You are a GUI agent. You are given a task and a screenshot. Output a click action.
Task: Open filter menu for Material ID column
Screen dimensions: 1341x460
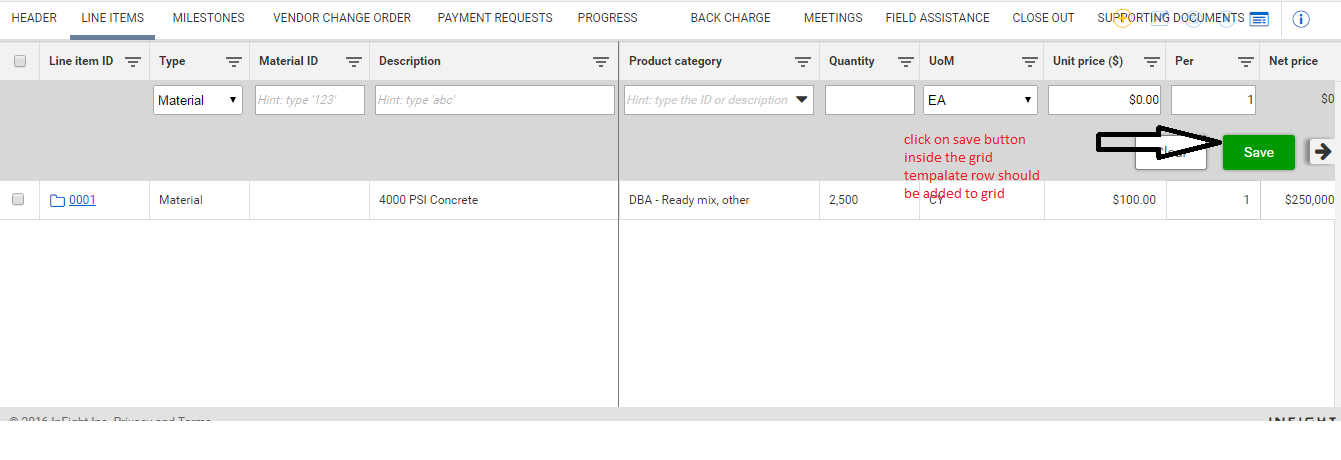click(x=353, y=62)
